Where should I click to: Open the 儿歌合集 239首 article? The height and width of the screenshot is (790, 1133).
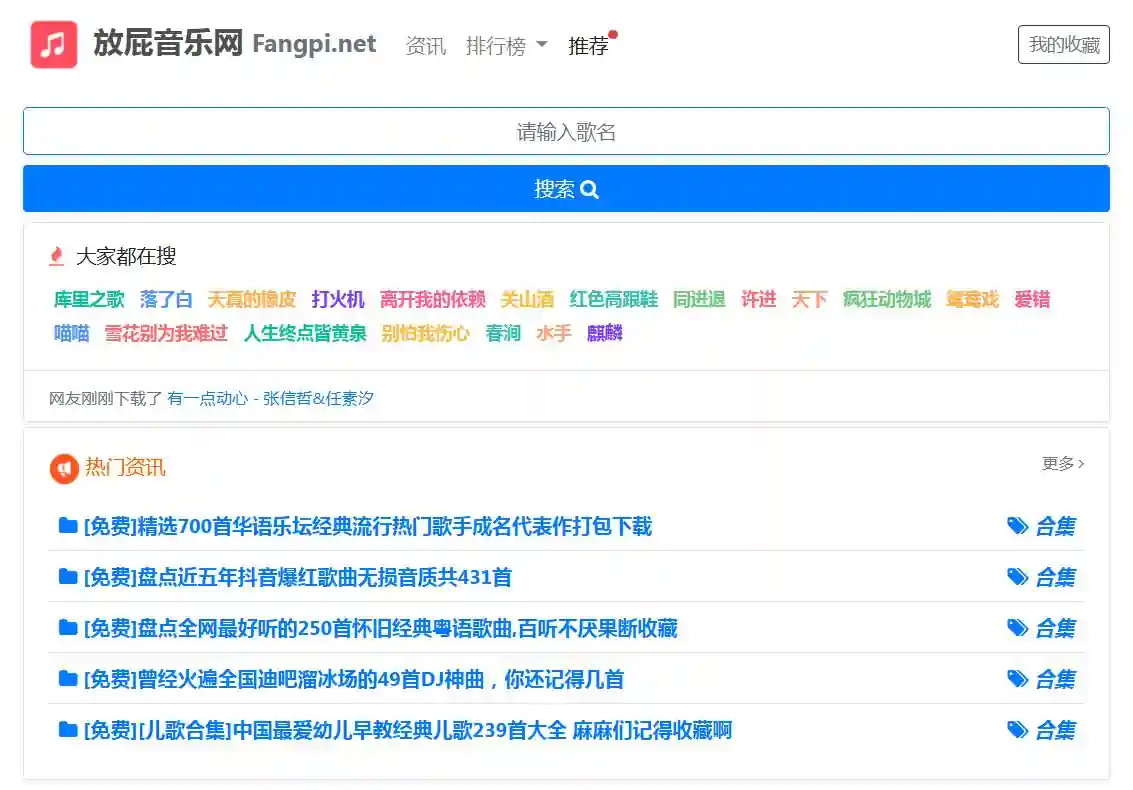[x=407, y=730]
